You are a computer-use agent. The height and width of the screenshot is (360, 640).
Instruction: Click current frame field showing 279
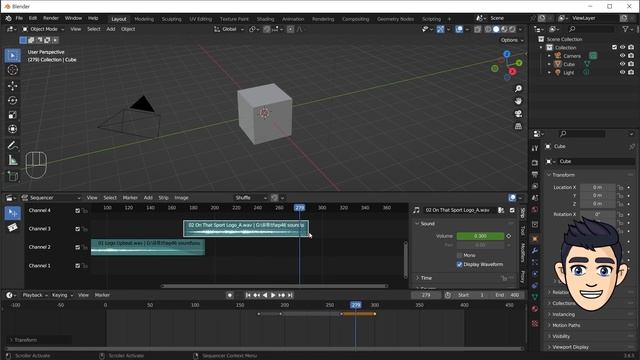(x=426, y=295)
